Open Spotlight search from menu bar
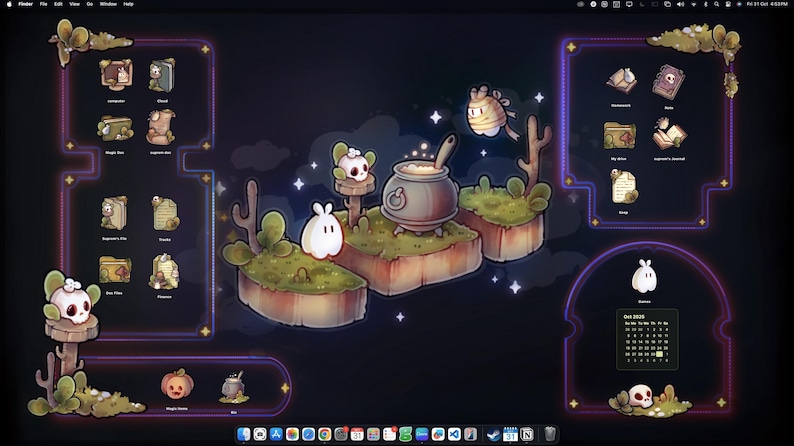The height and width of the screenshot is (446, 794). pos(717,4)
